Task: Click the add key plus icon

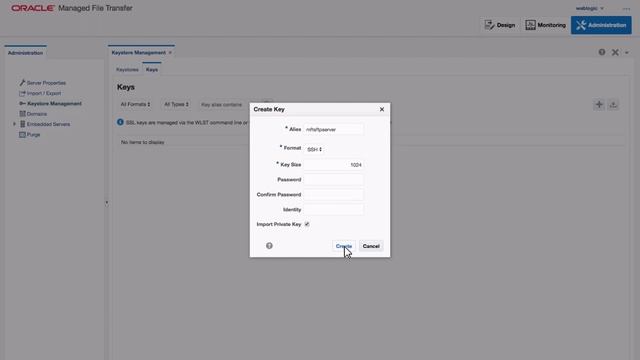Action: tap(599, 105)
